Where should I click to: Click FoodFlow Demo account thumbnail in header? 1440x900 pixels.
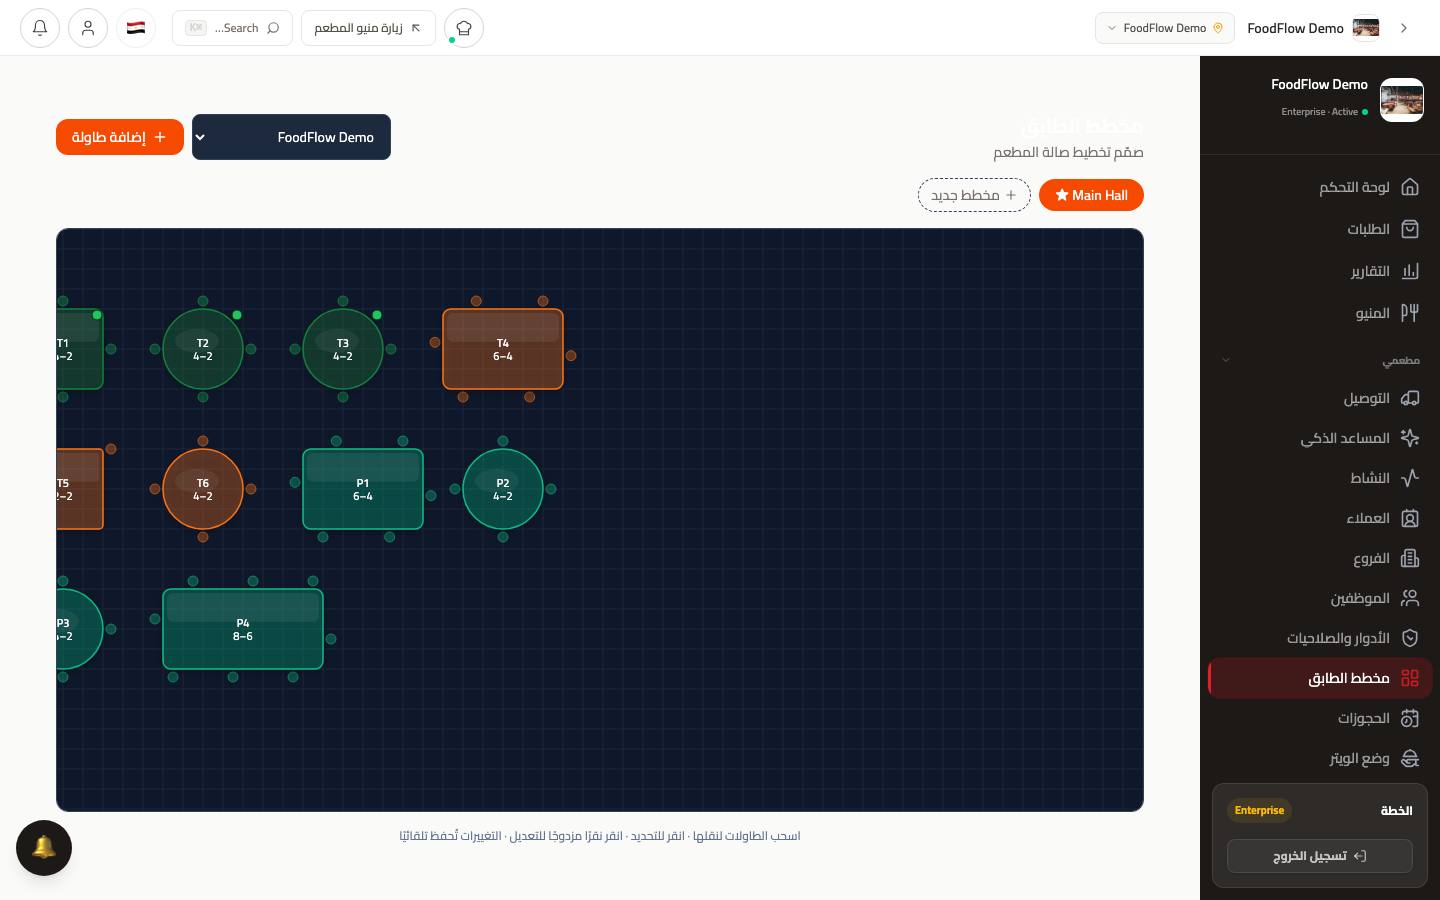tap(1366, 28)
